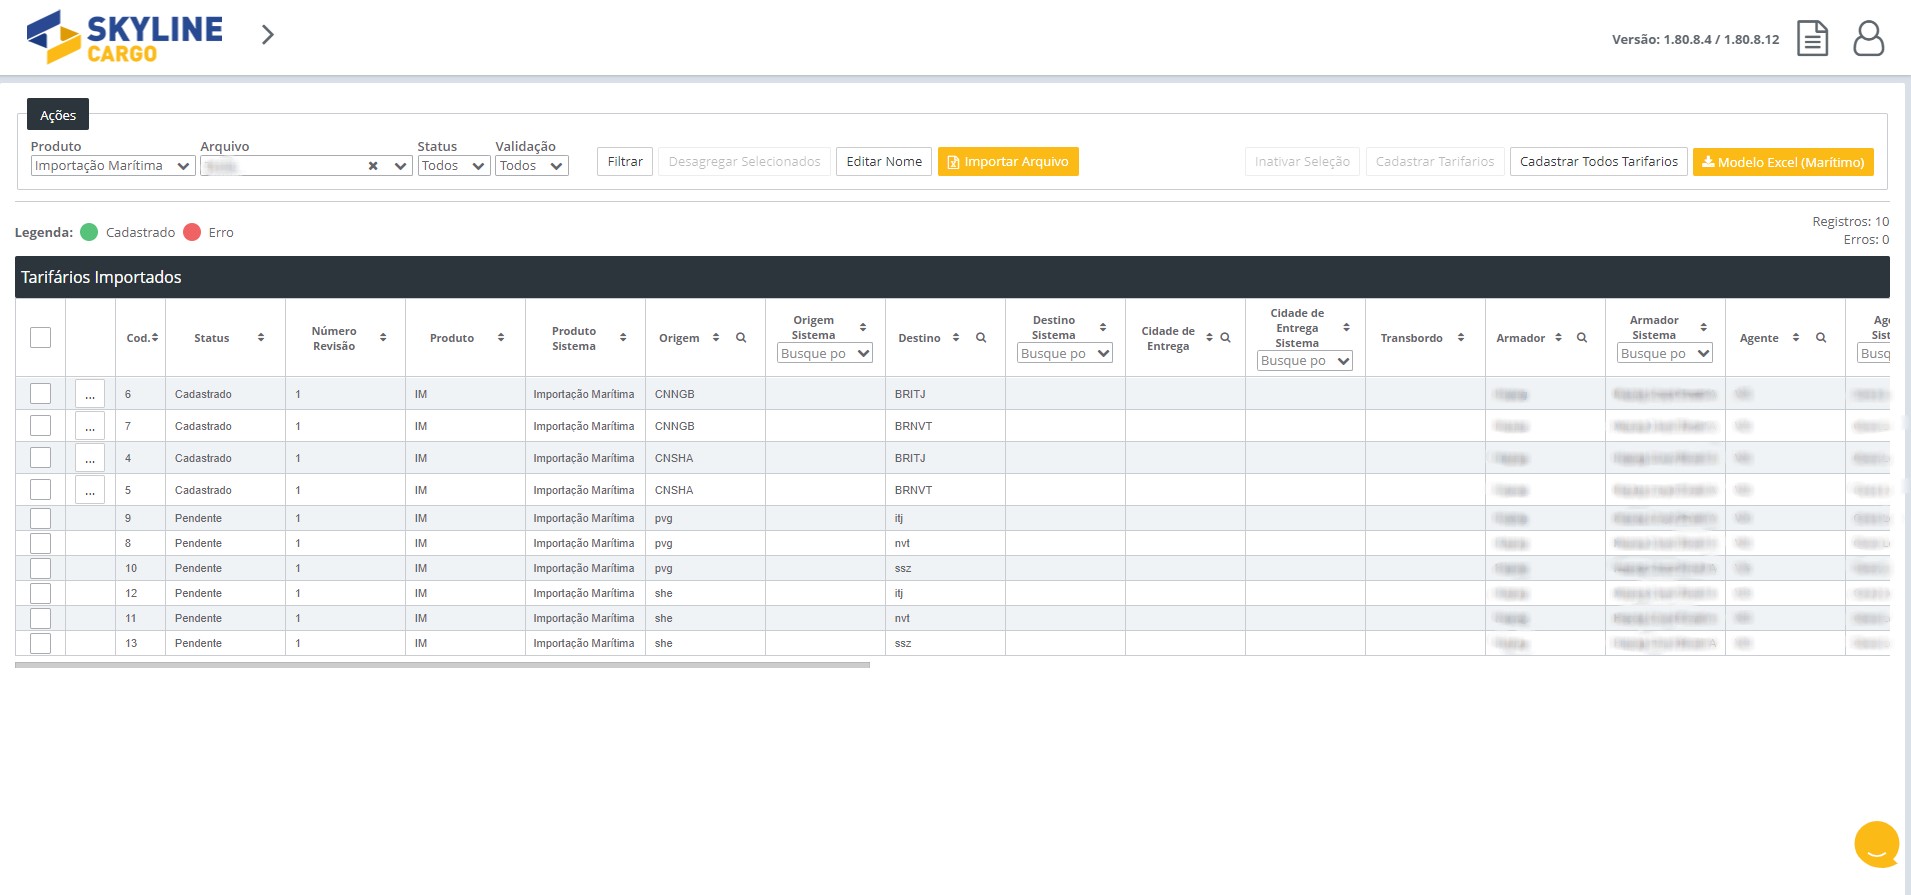Open the orange chat support bubble
Image resolution: width=1911 pixels, height=895 pixels.
pyautogui.click(x=1876, y=844)
